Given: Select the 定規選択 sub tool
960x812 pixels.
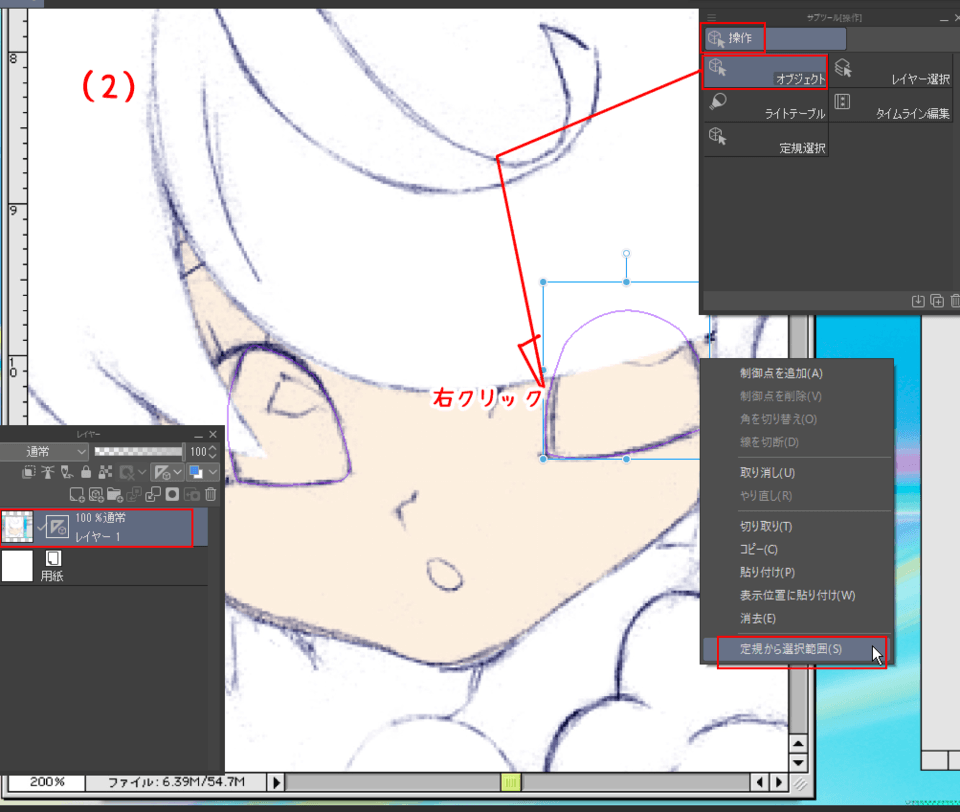Looking at the screenshot, I should (x=765, y=138).
